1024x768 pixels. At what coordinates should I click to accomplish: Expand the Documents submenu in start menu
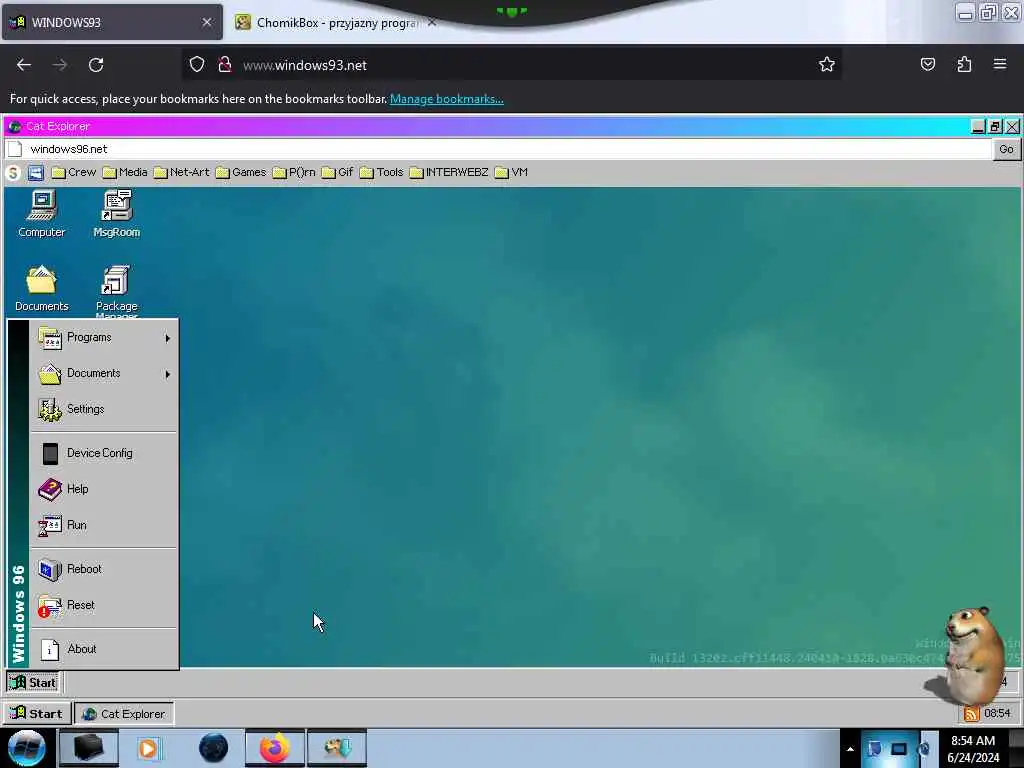tap(104, 374)
